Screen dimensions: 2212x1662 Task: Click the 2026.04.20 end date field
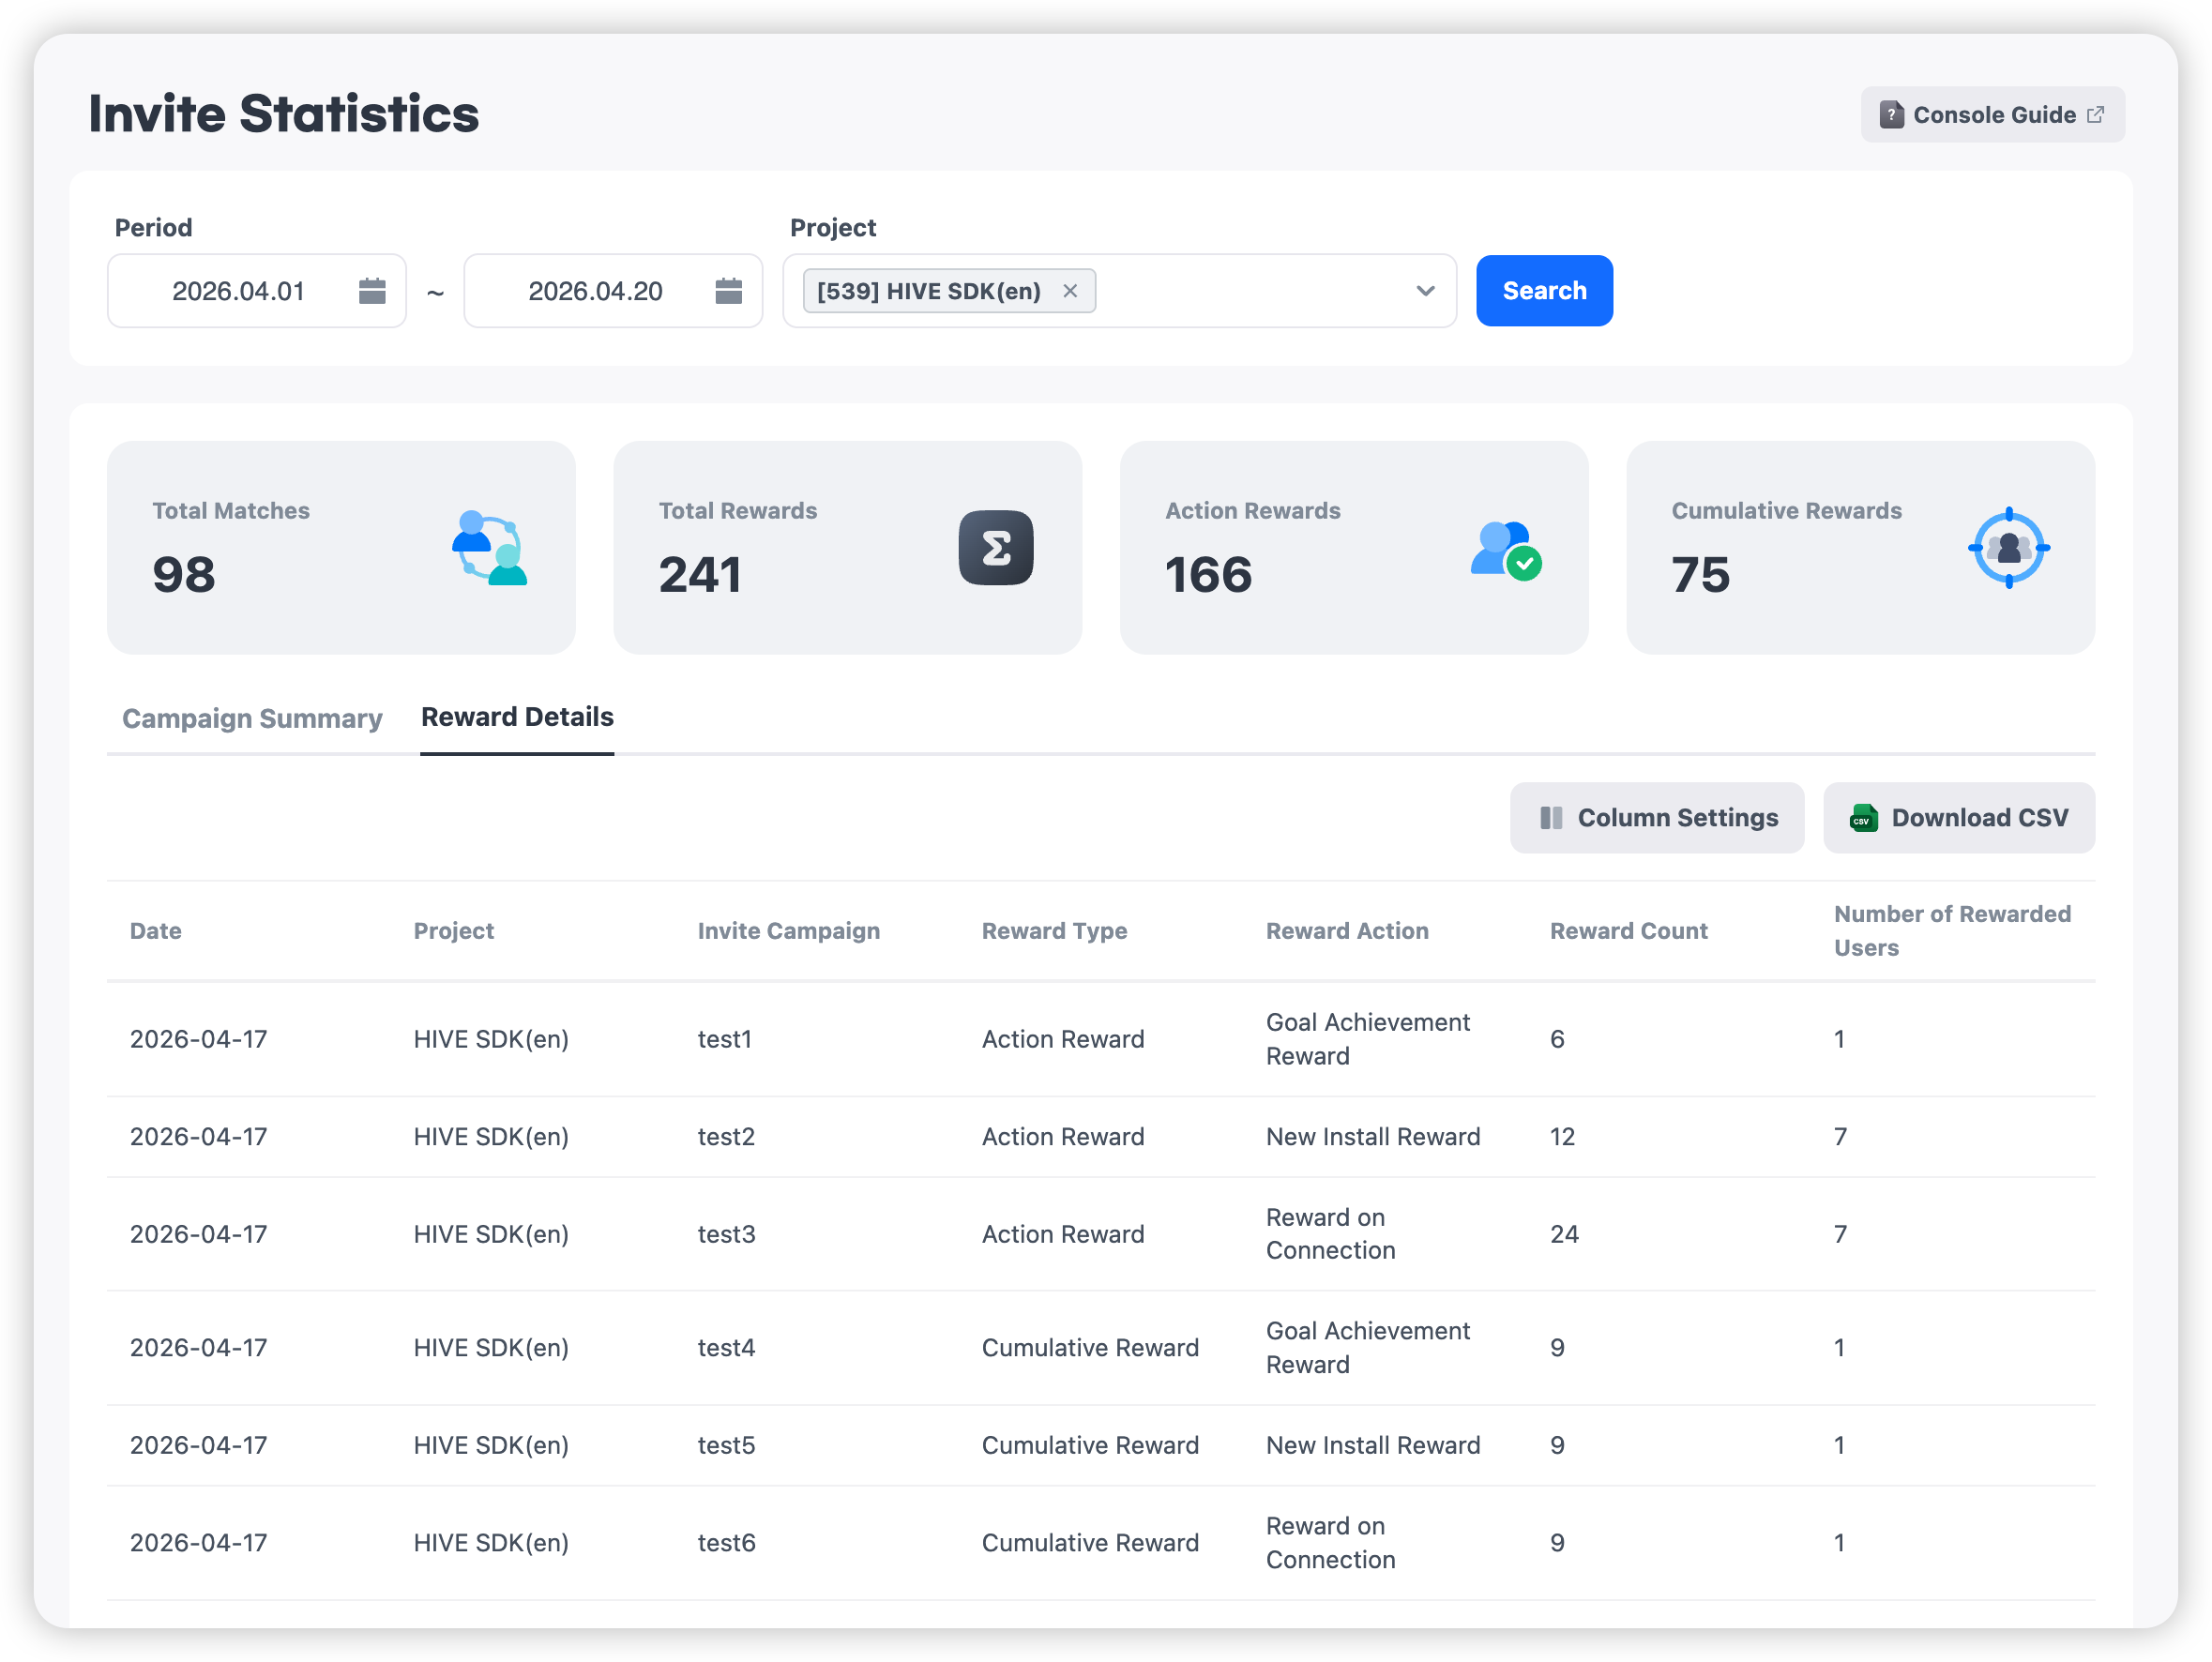pos(595,291)
